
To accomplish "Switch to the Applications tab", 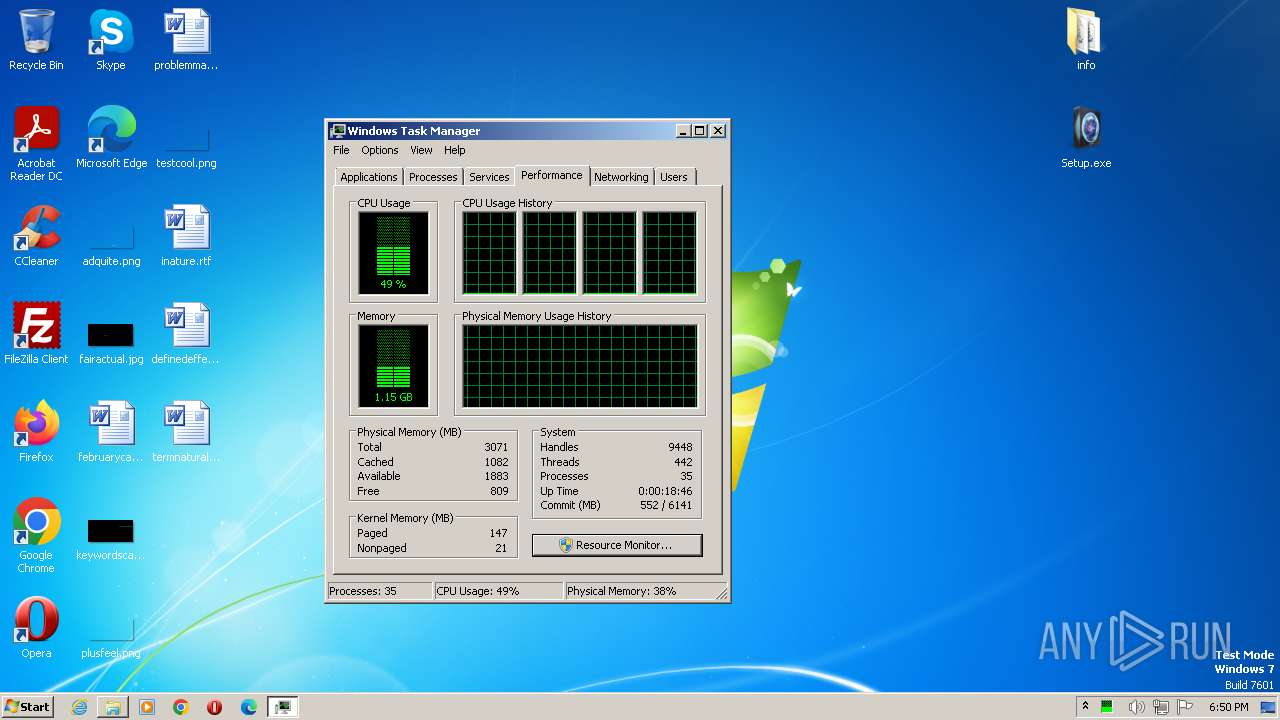I will 369,177.
